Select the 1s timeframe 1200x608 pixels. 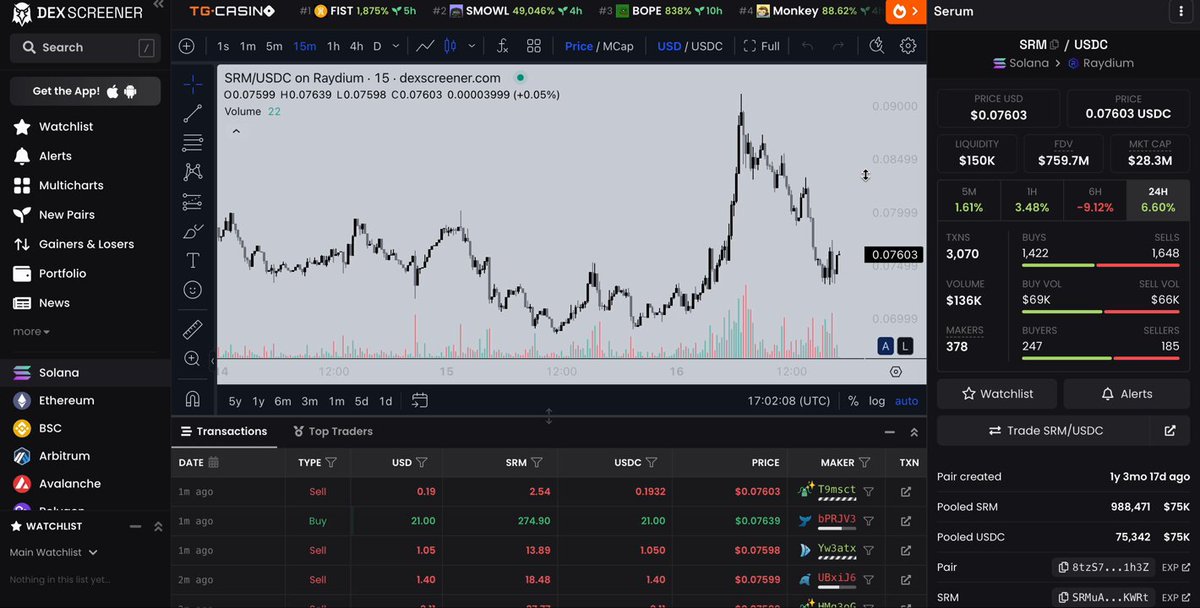click(223, 46)
